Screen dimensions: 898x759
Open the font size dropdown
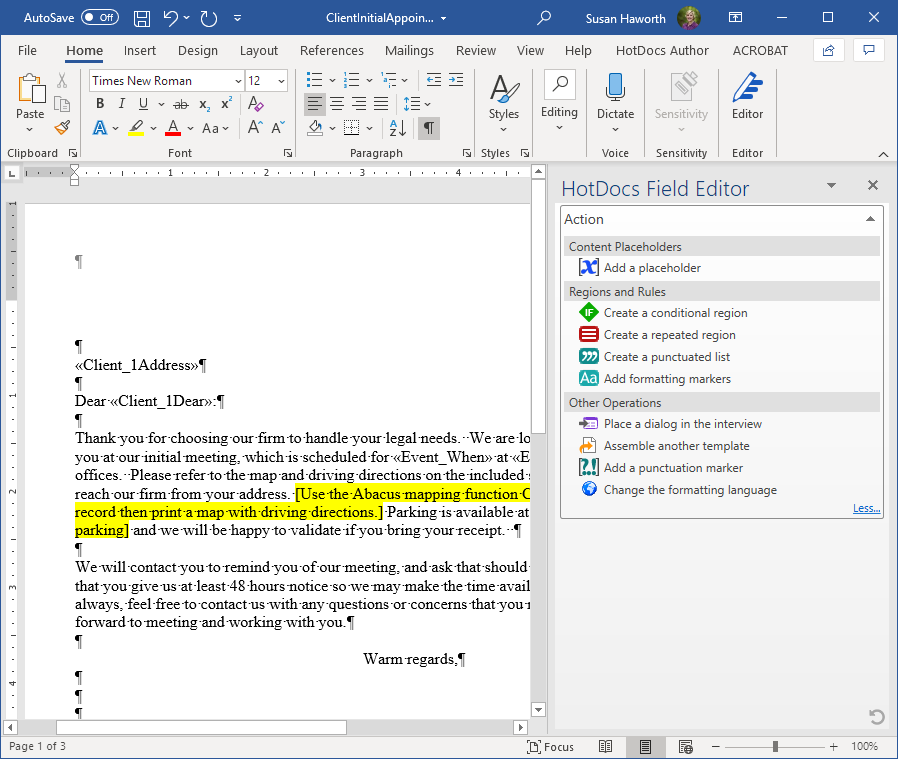[281, 81]
